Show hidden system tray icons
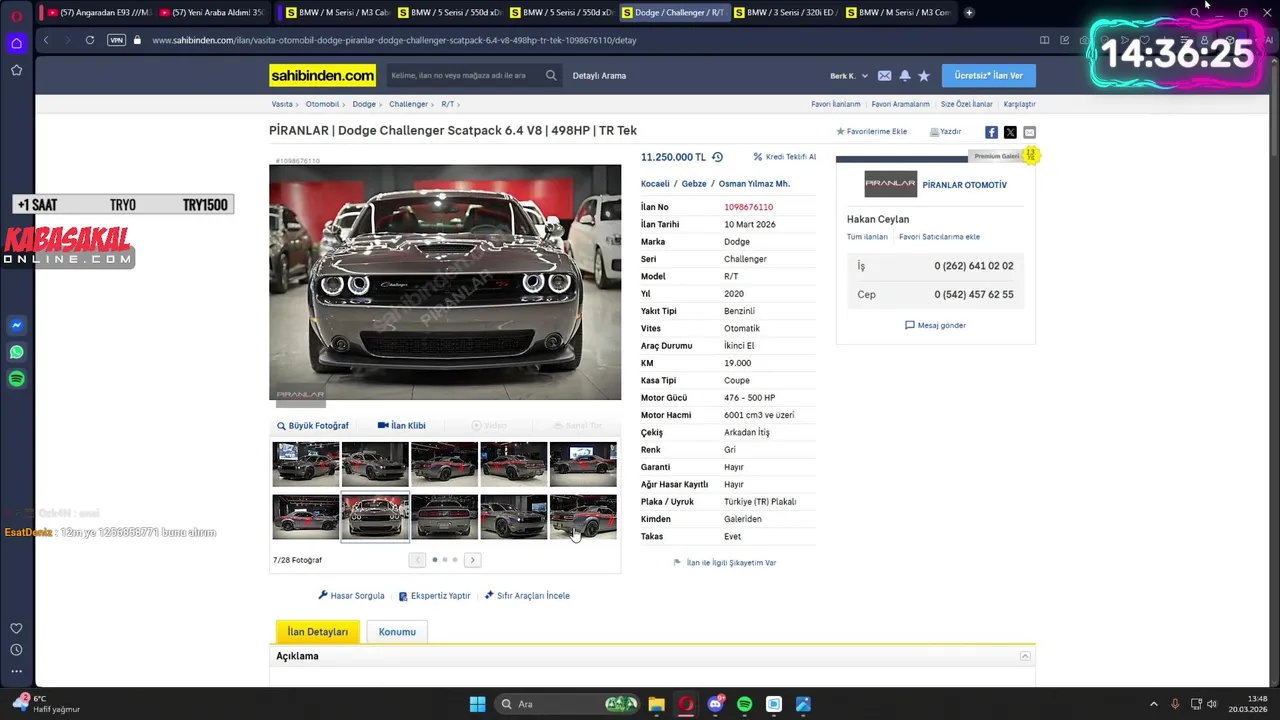Image resolution: width=1280 pixels, height=720 pixels. pyautogui.click(x=1153, y=704)
